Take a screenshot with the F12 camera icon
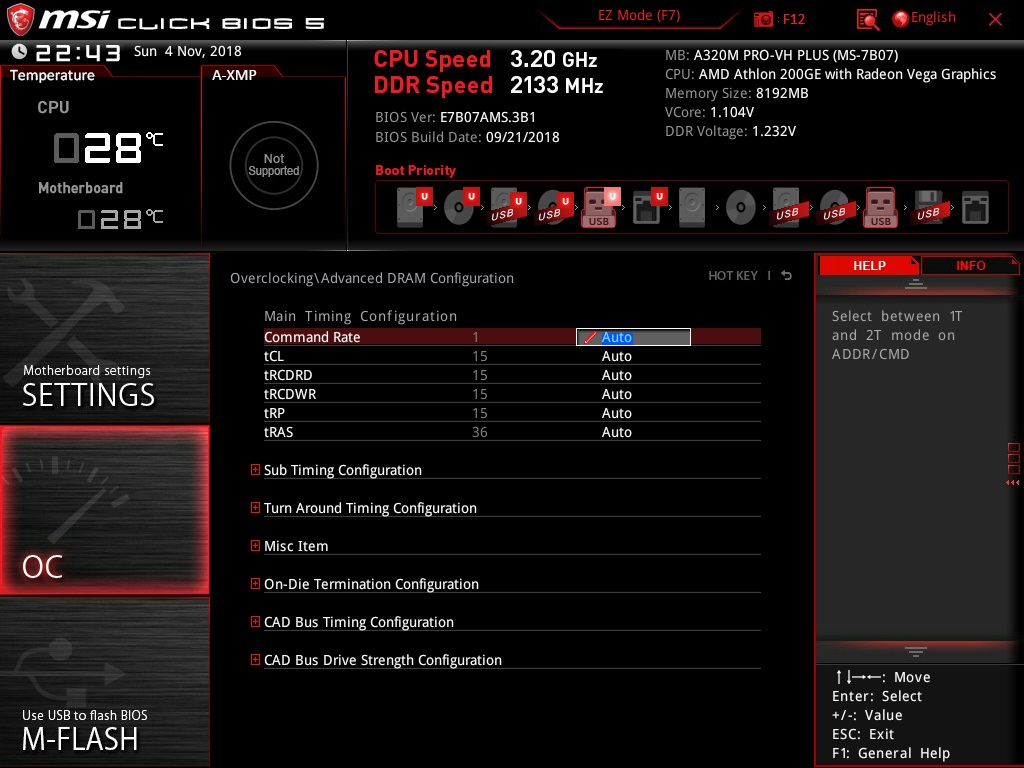The width and height of the screenshot is (1024, 768). click(x=763, y=19)
